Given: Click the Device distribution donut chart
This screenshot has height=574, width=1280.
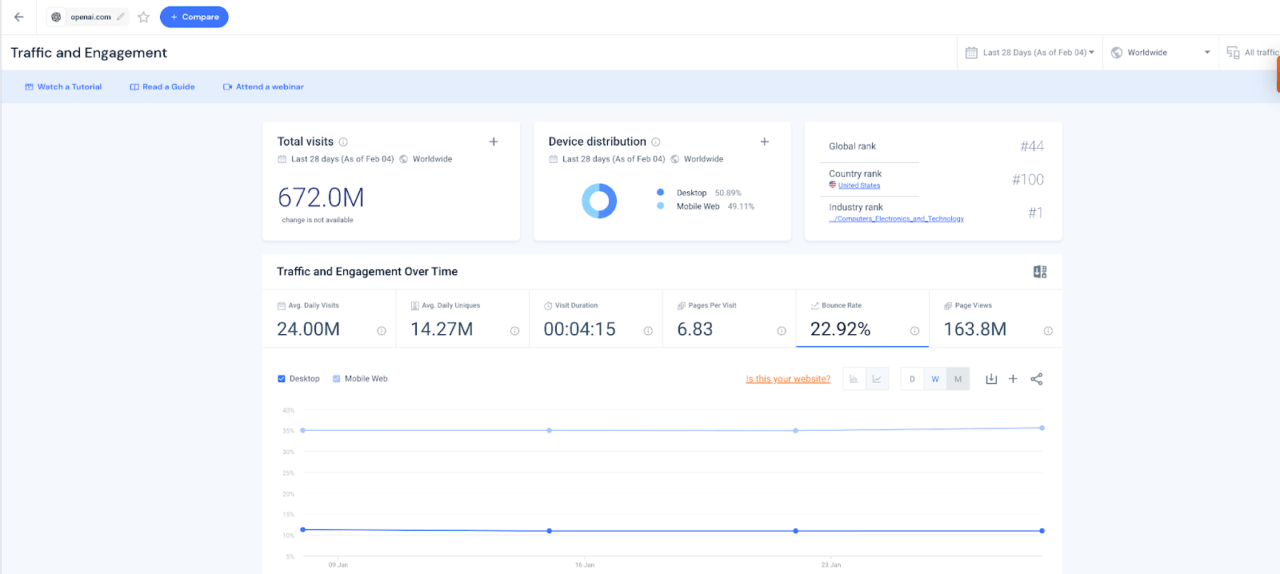Looking at the screenshot, I should pyautogui.click(x=599, y=201).
